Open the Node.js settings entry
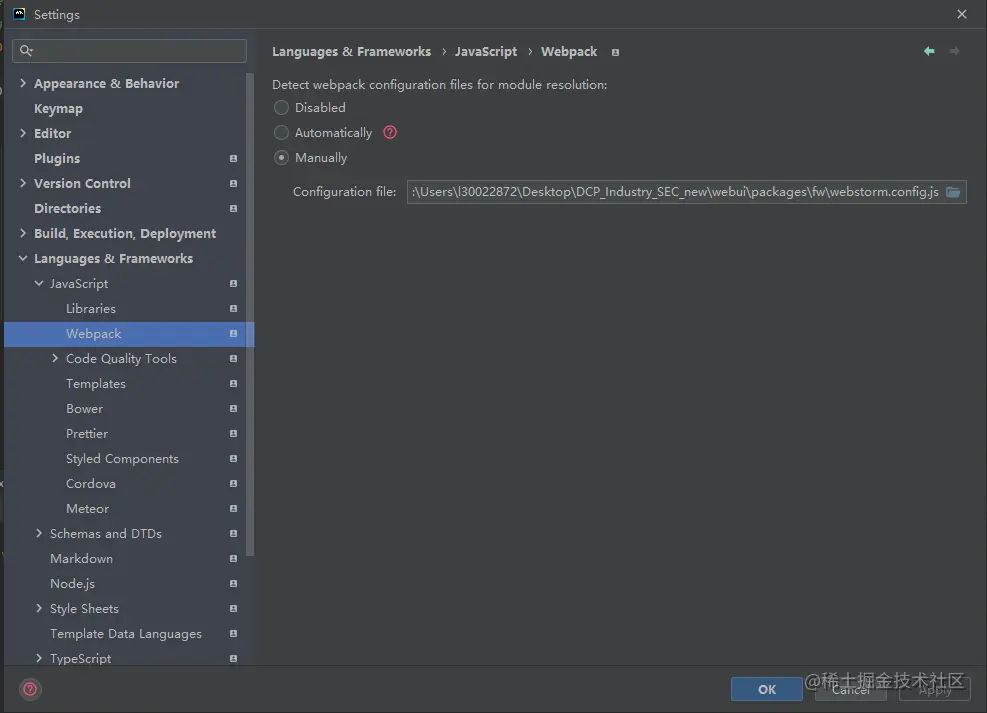The width and height of the screenshot is (987, 713). pos(72,584)
